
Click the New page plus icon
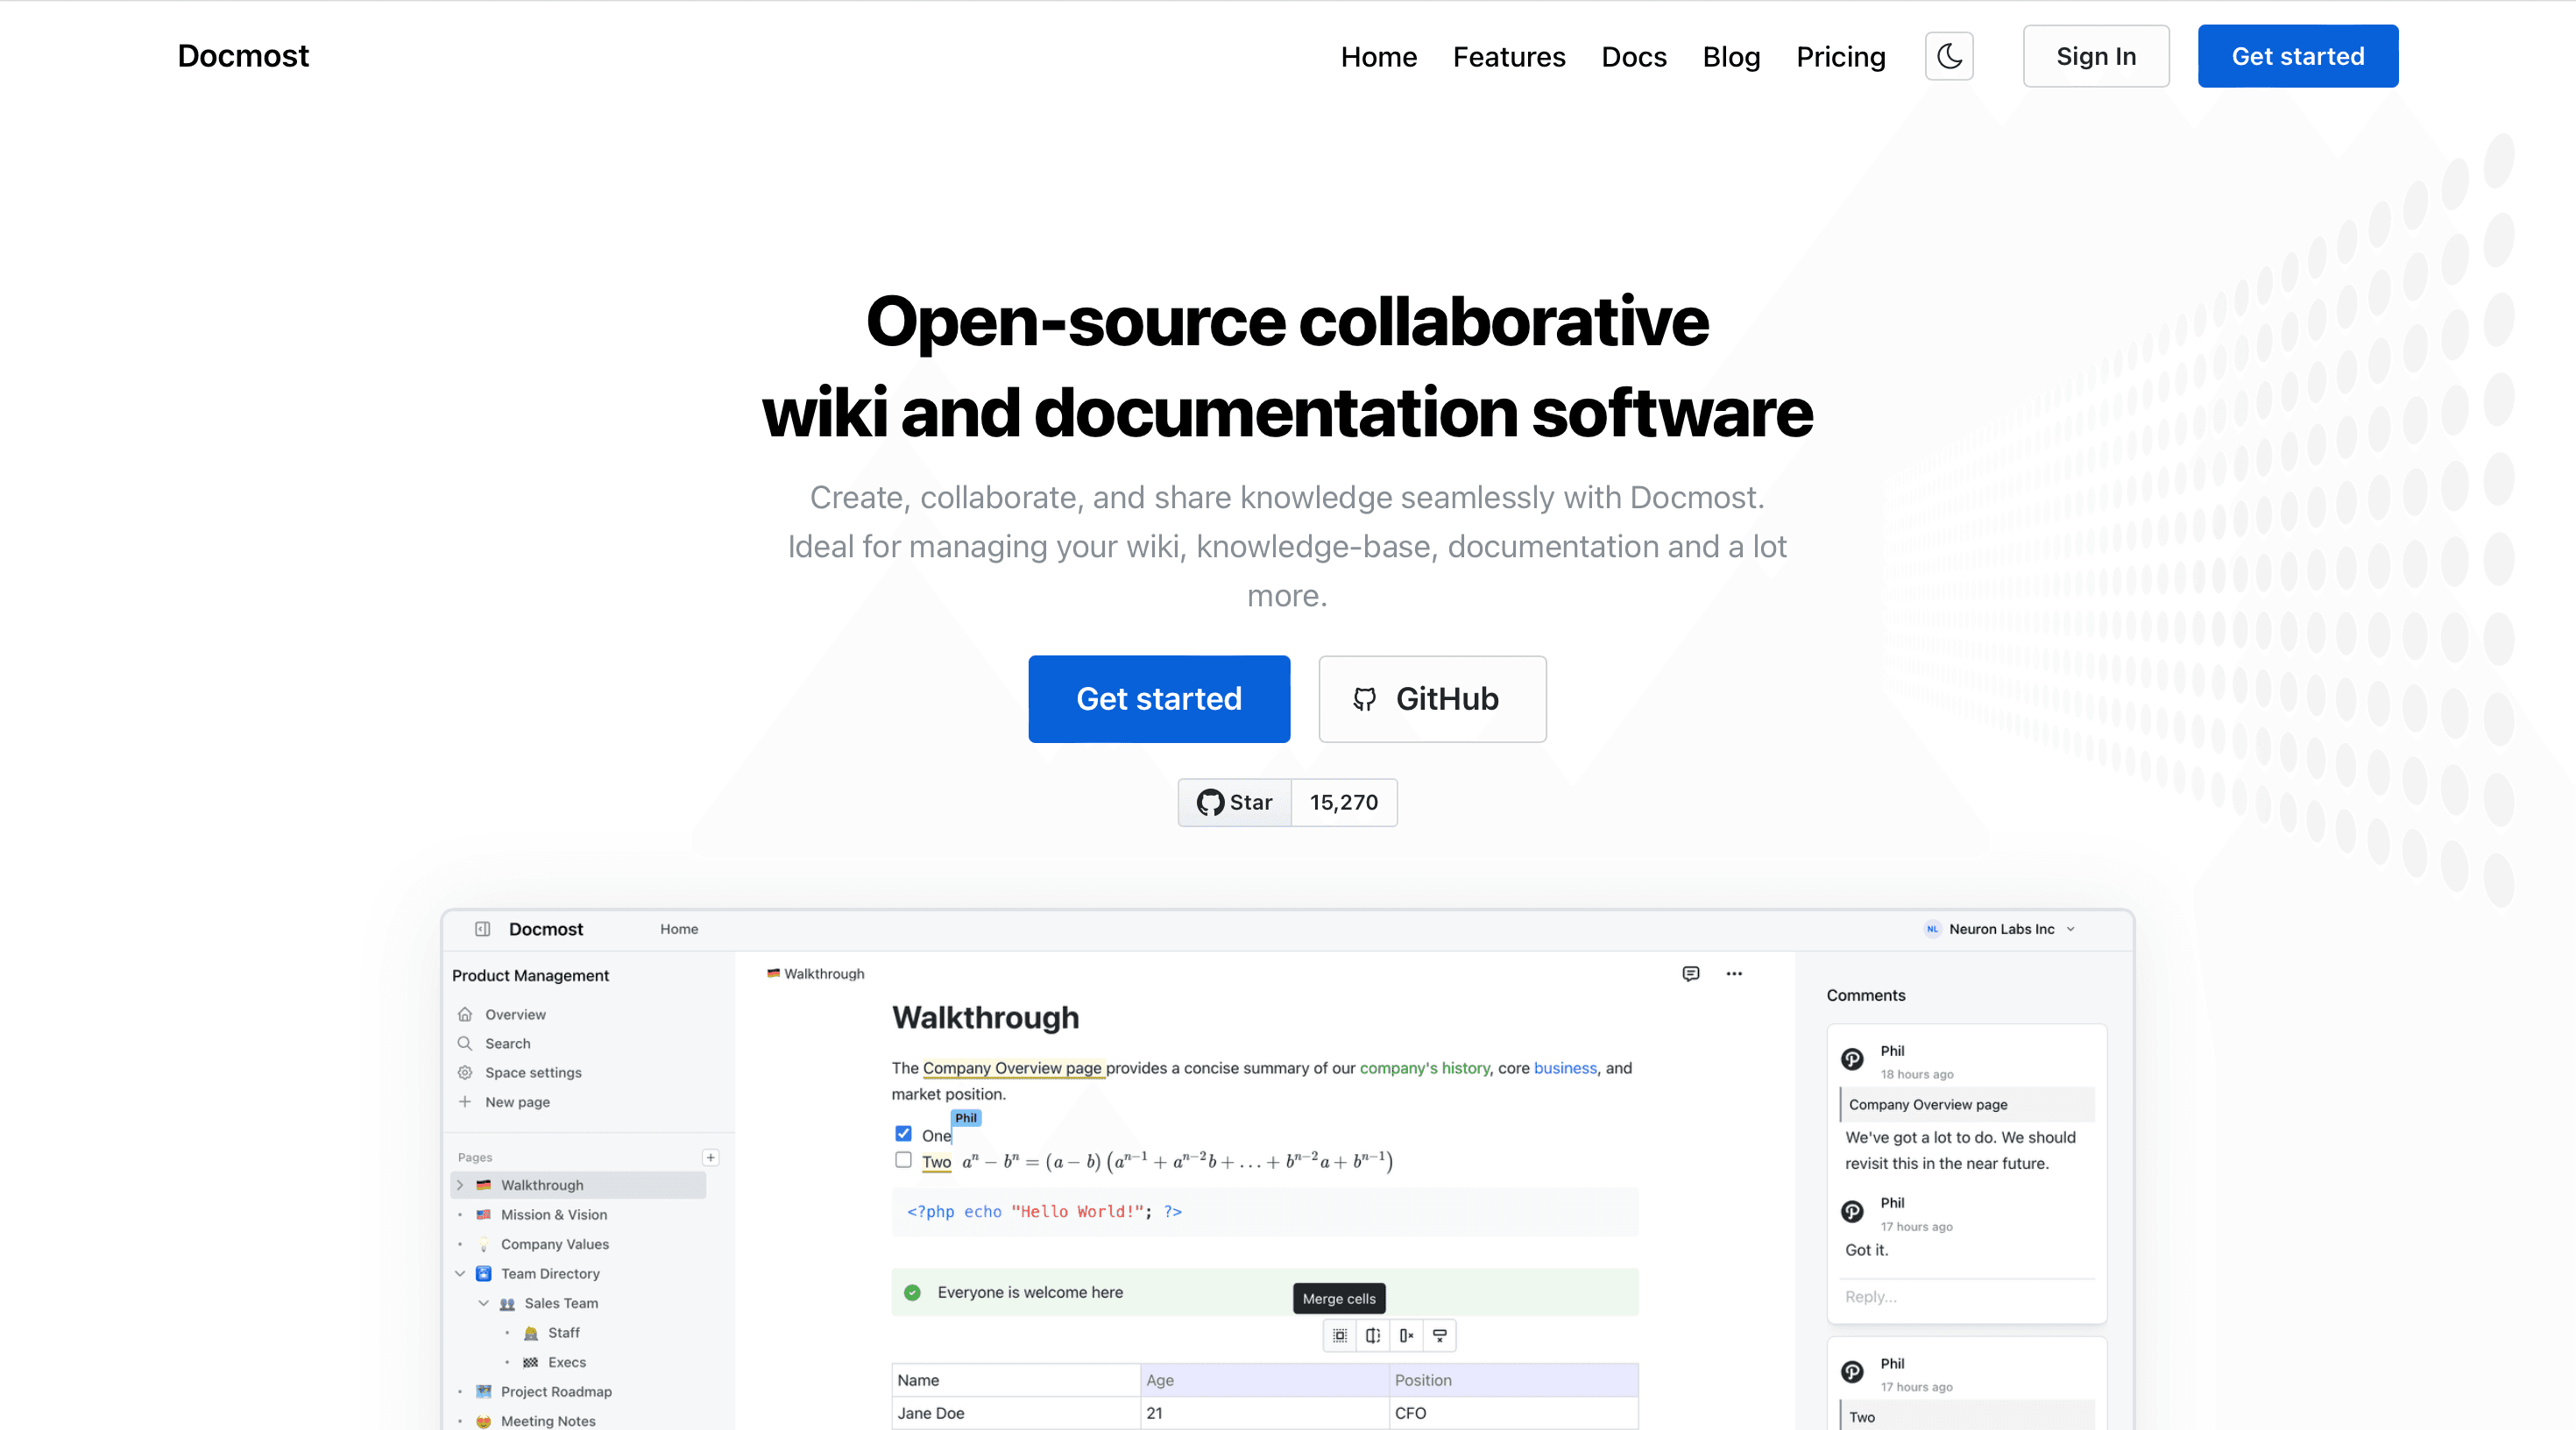[x=464, y=1101]
